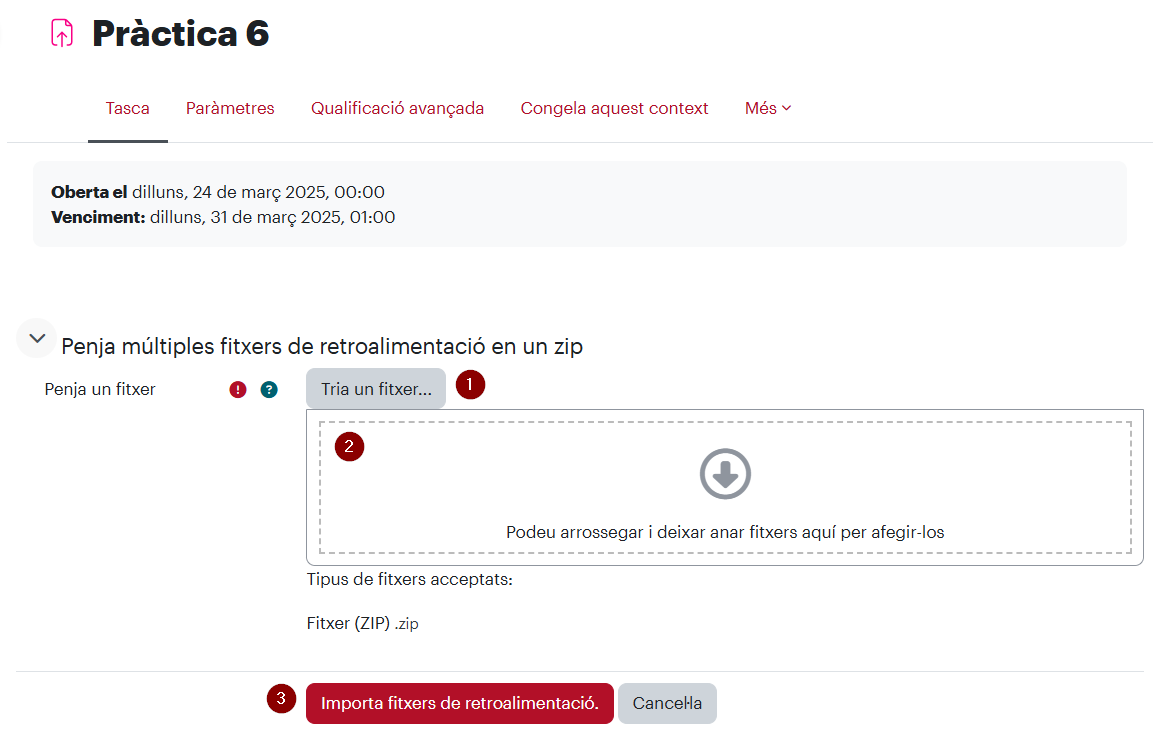The height and width of the screenshot is (731, 1172).
Task: Click the Venciment date line
Action: point(223,218)
